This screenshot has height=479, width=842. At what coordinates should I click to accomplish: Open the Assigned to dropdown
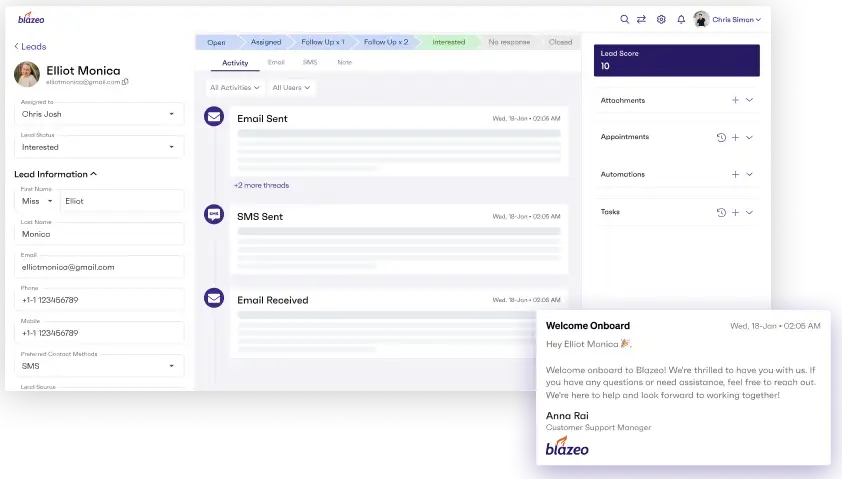[x=99, y=114]
